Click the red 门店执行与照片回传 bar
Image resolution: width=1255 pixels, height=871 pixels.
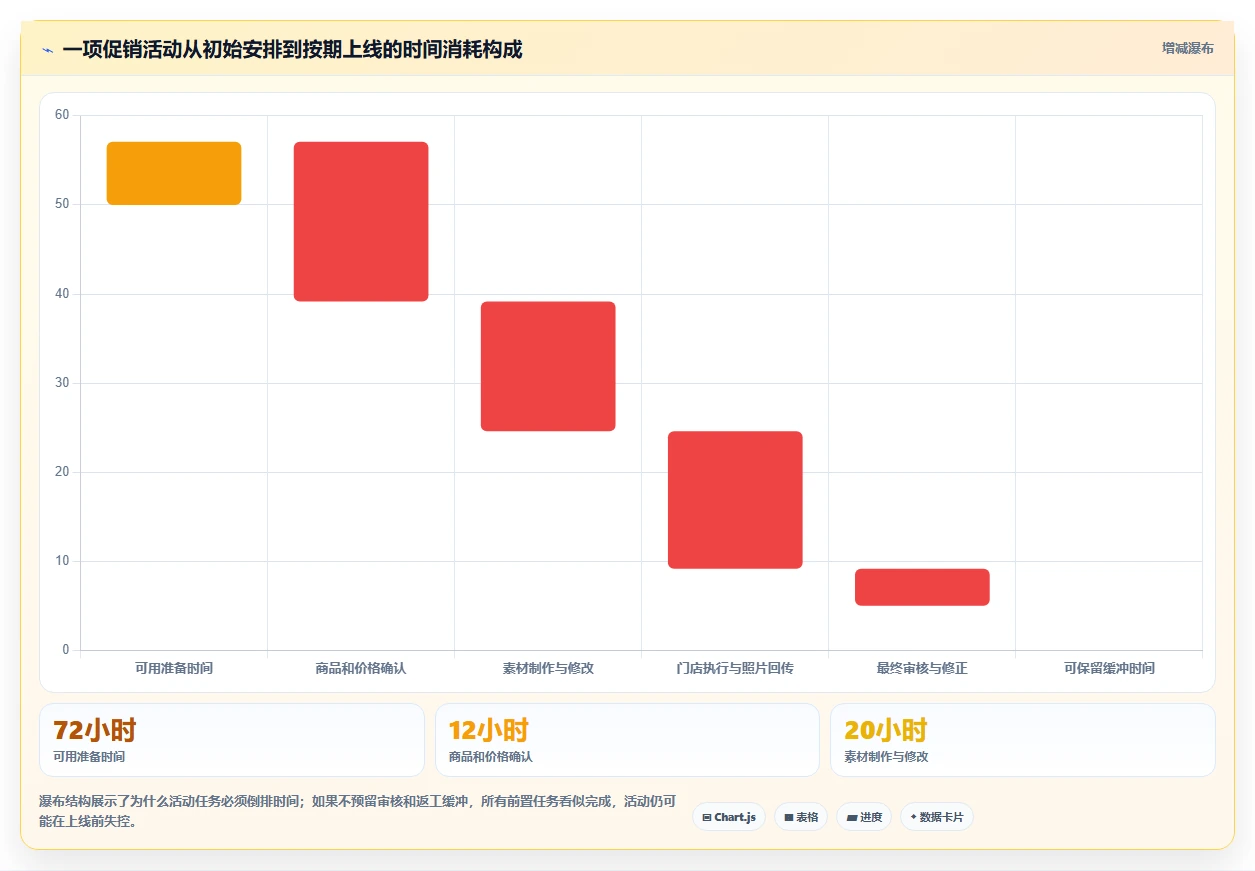click(x=735, y=500)
